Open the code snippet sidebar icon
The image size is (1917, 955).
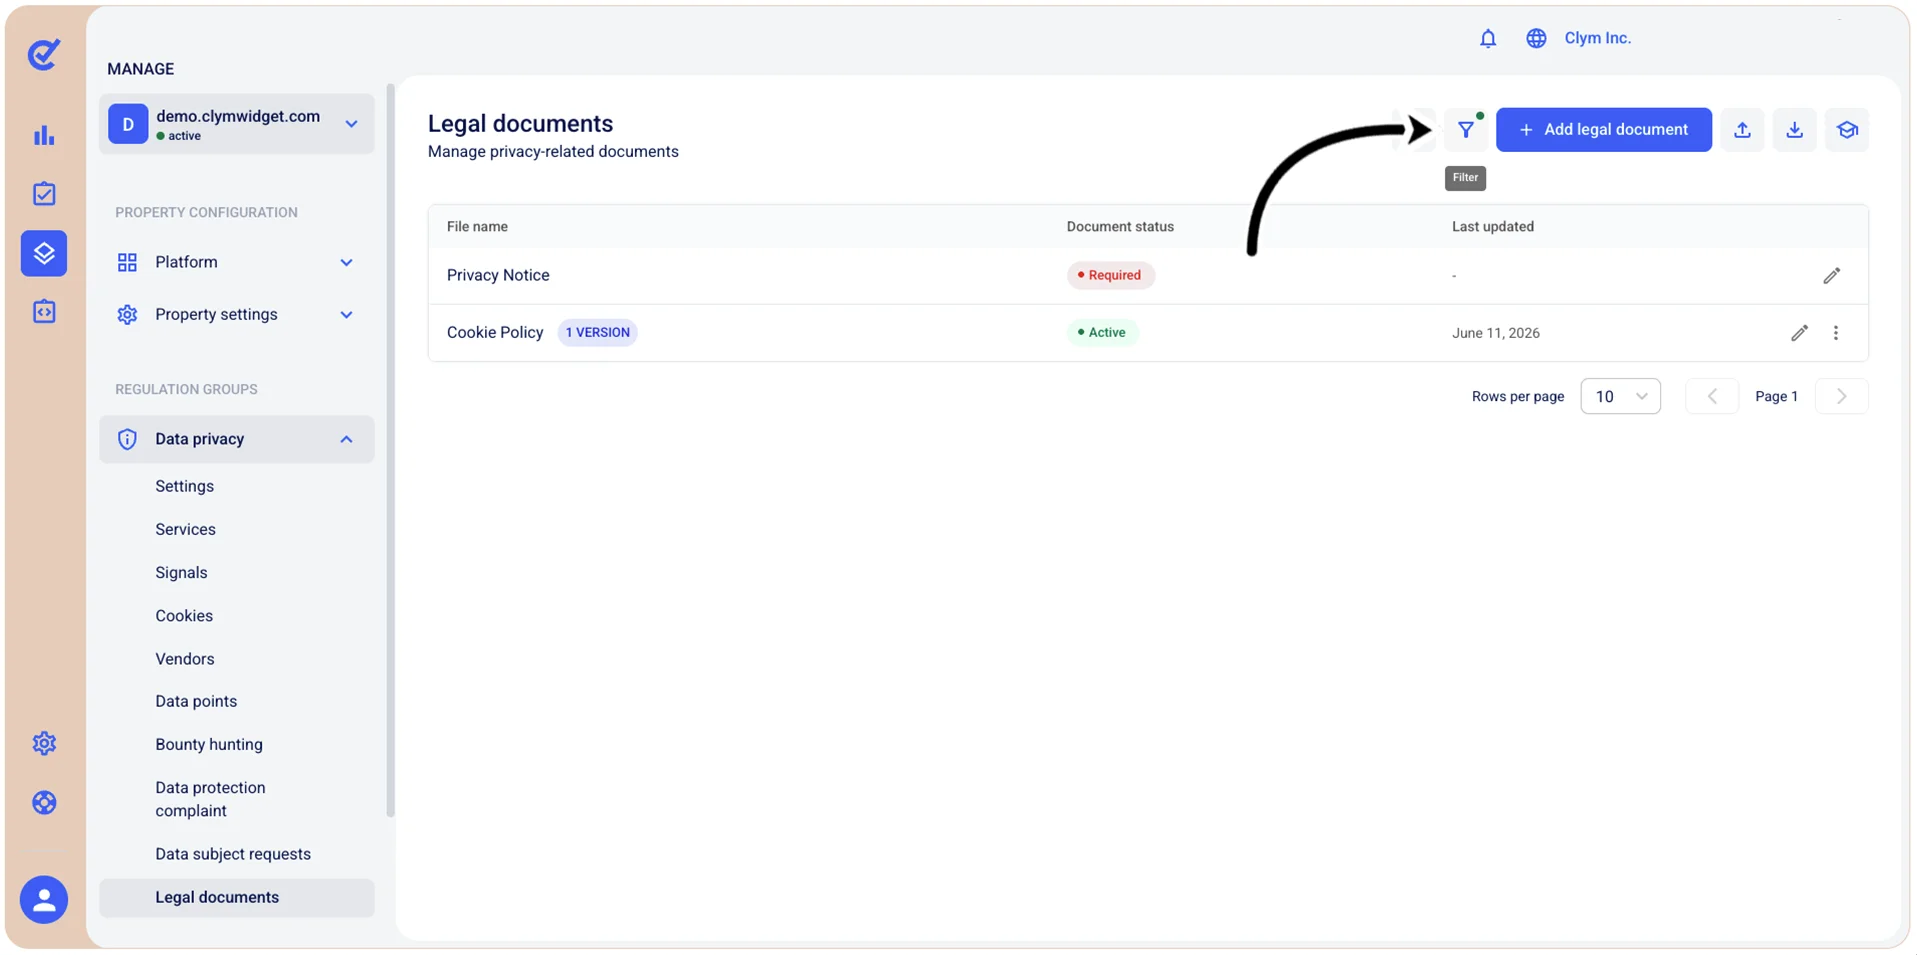(44, 312)
